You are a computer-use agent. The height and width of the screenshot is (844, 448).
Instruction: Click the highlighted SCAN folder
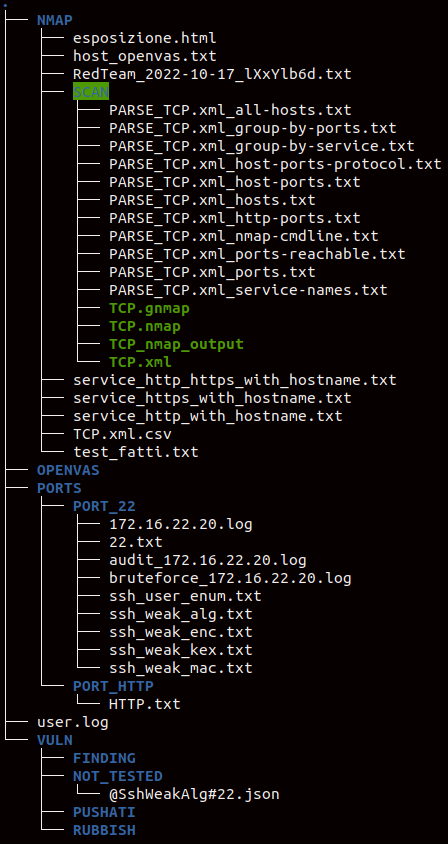91,92
